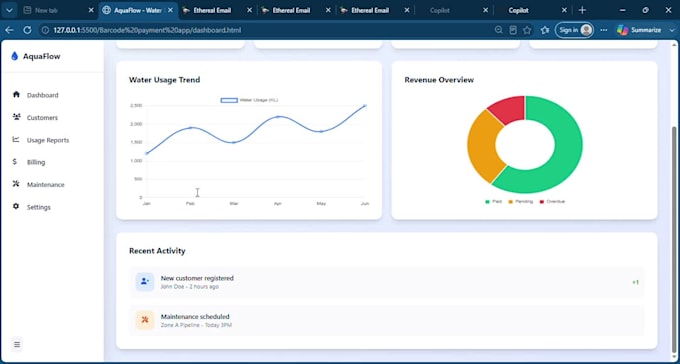Click the new customer registered user icon
680x364 pixels.
click(145, 282)
